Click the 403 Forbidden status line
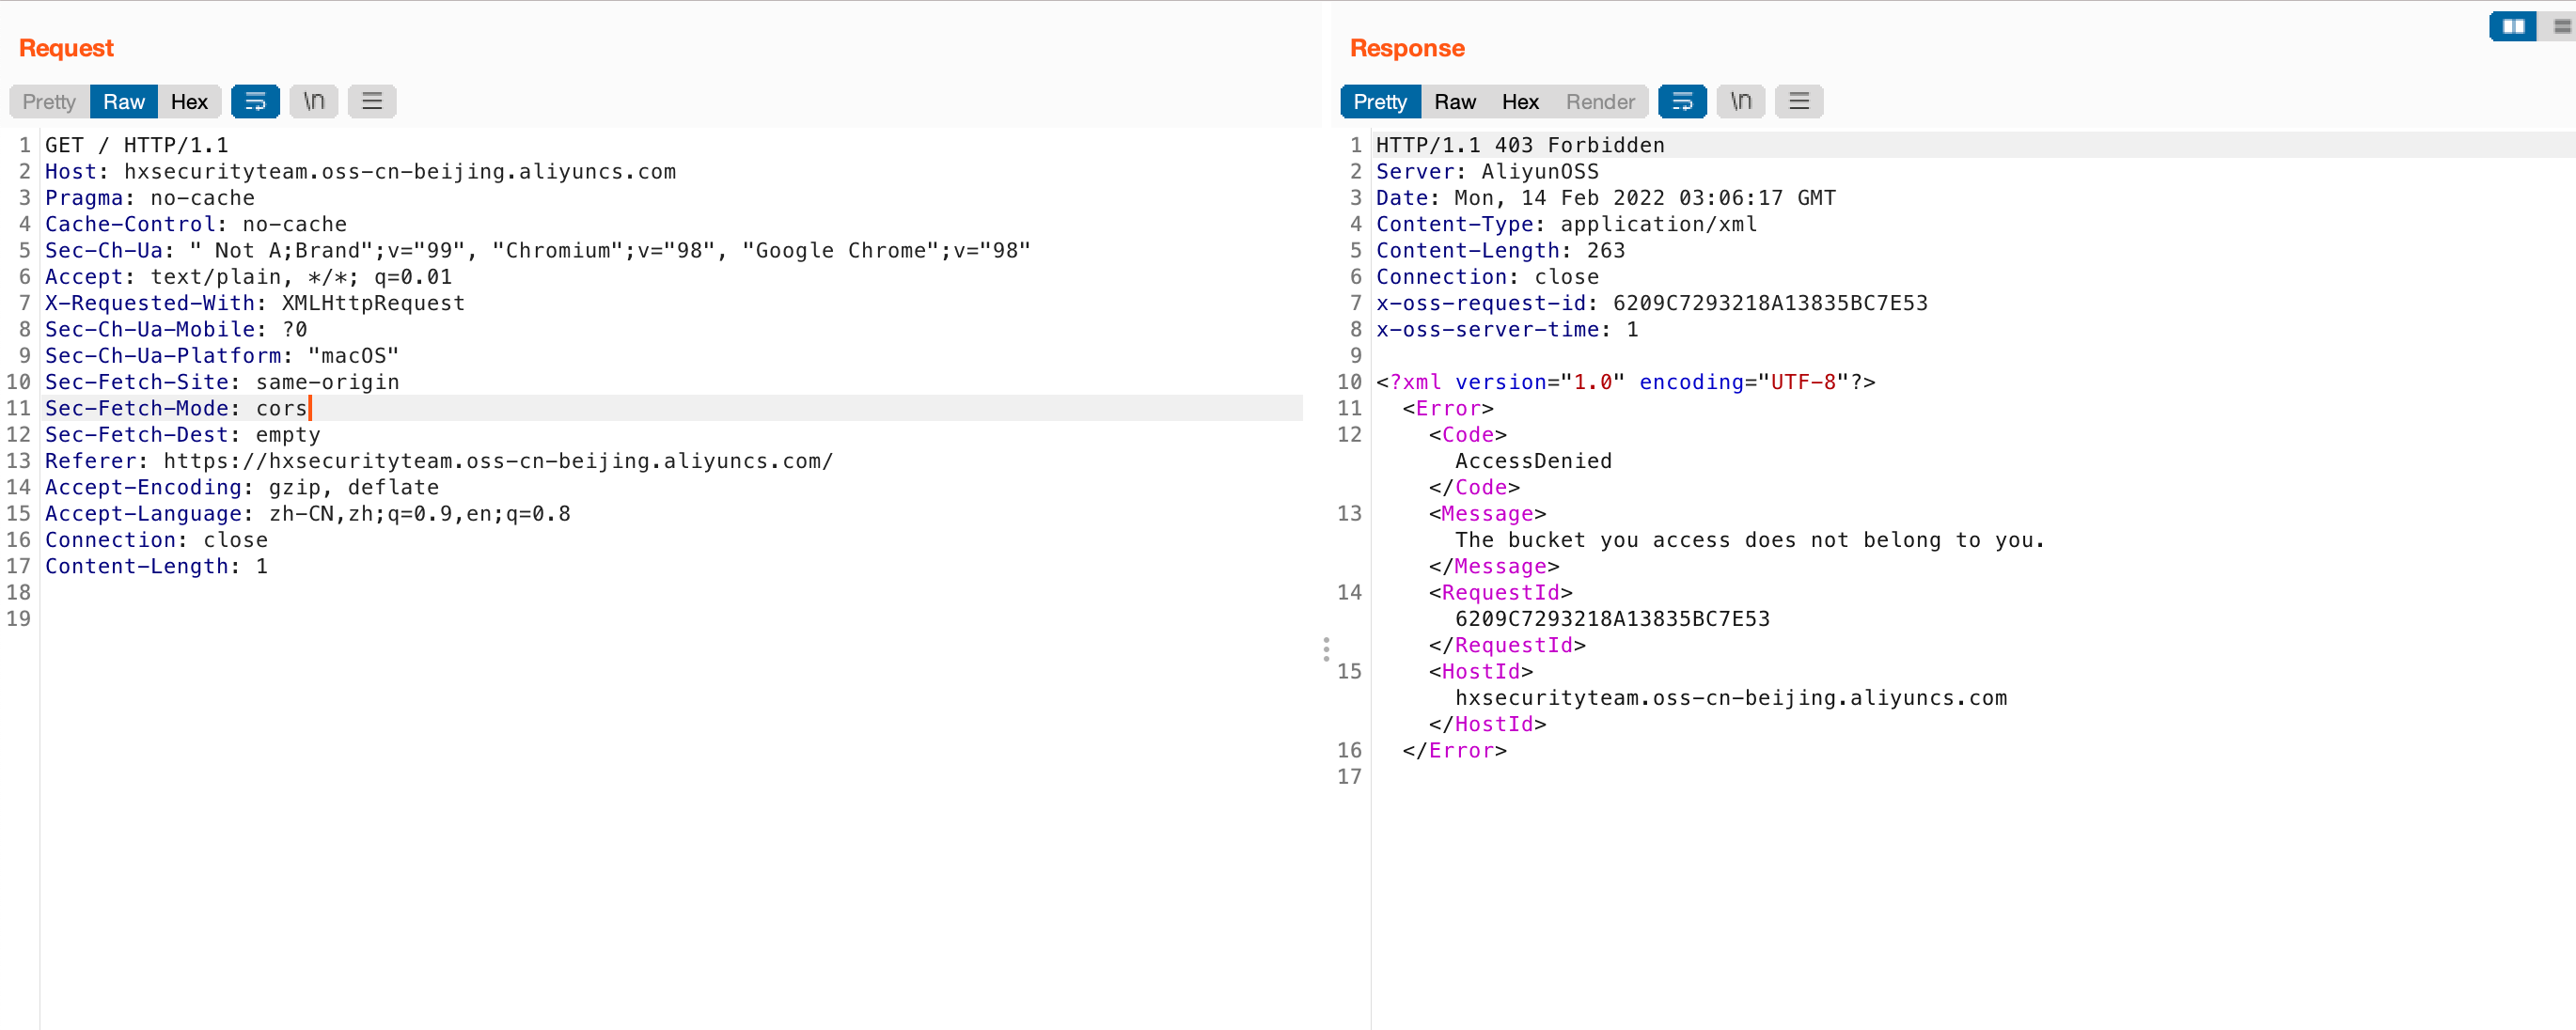The image size is (2576, 1030). pos(1520,145)
